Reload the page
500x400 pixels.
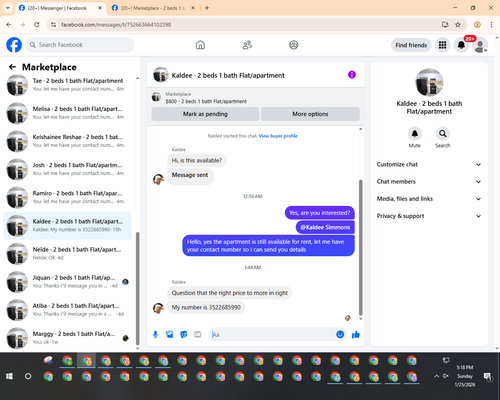click(37, 25)
